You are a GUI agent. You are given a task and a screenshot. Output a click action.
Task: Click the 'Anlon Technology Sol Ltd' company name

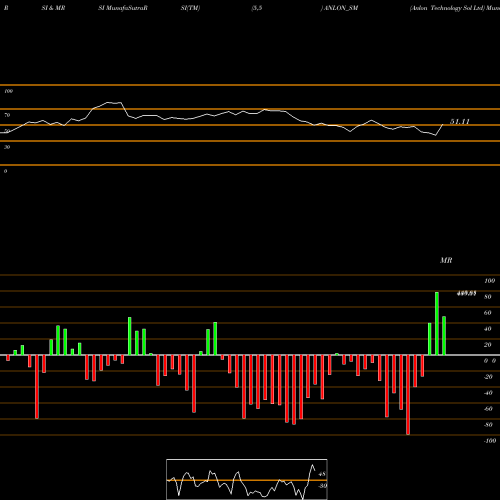(447, 8)
